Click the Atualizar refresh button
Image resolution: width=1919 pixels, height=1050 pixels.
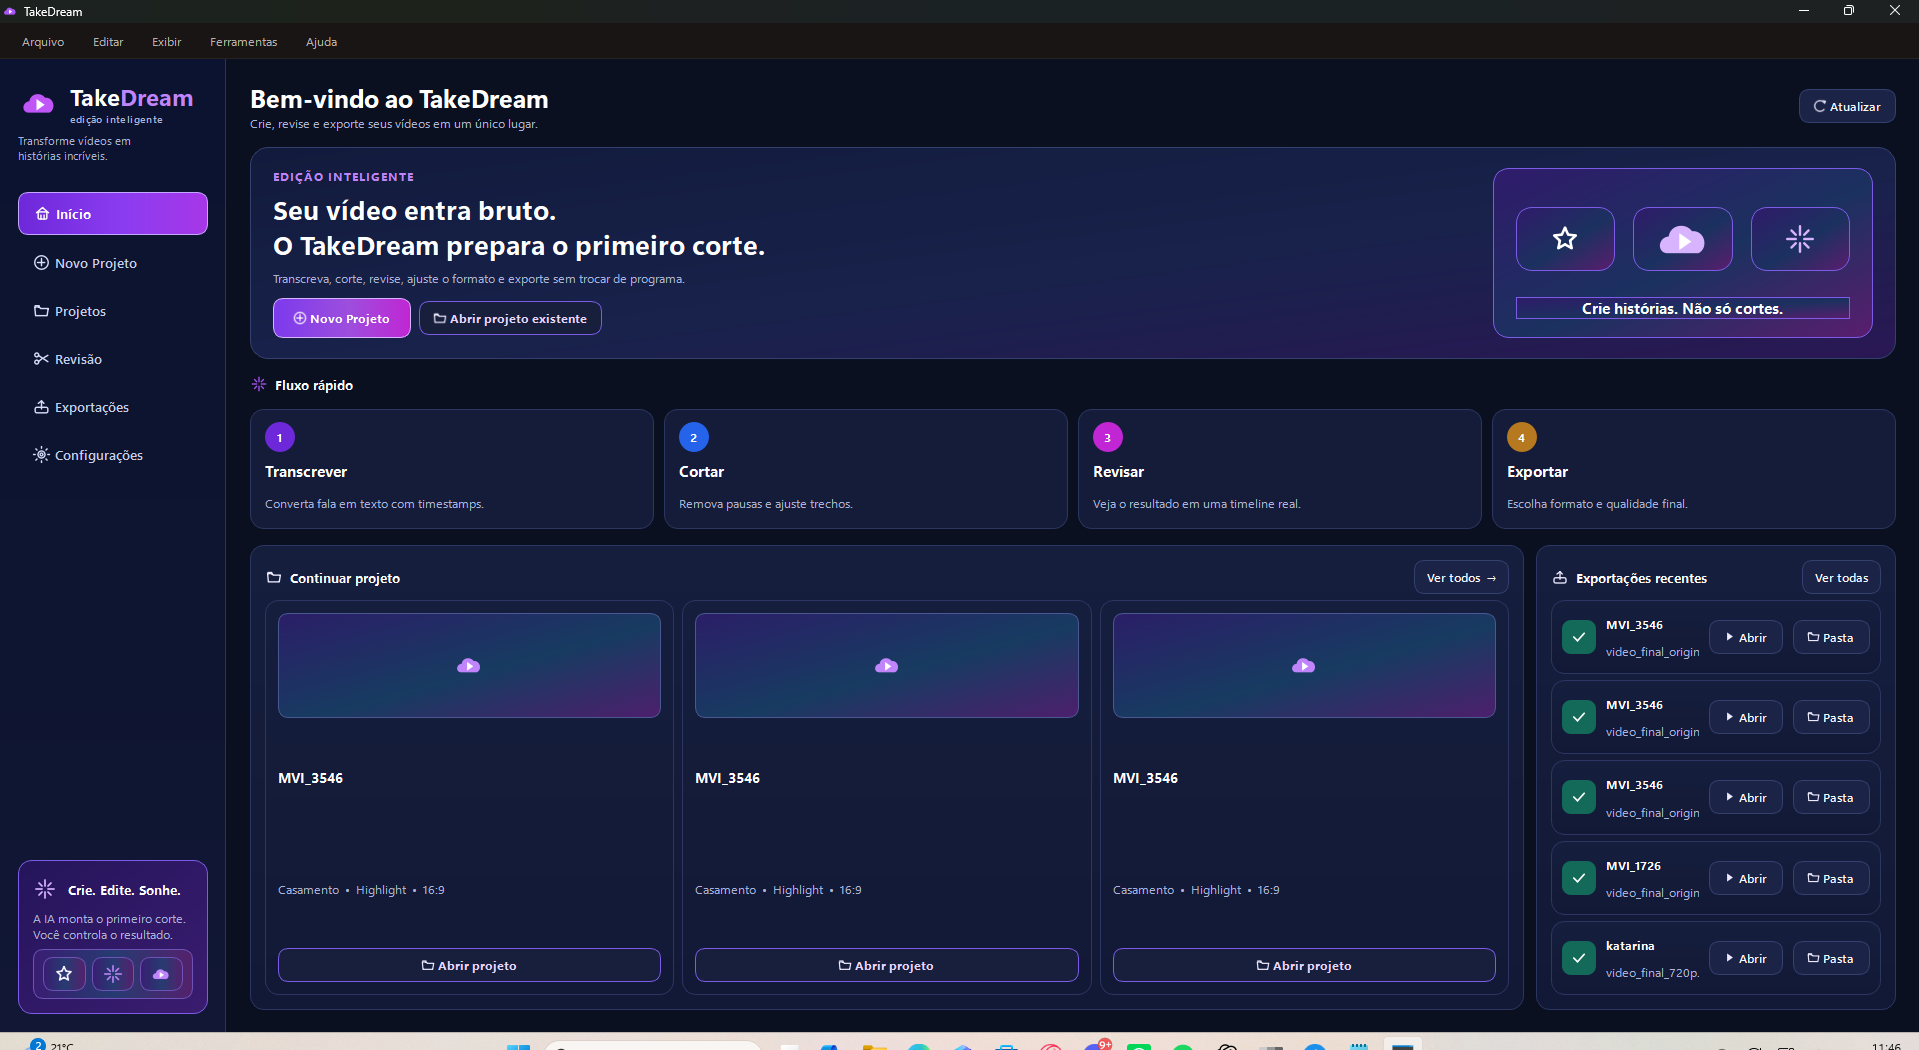click(1847, 106)
